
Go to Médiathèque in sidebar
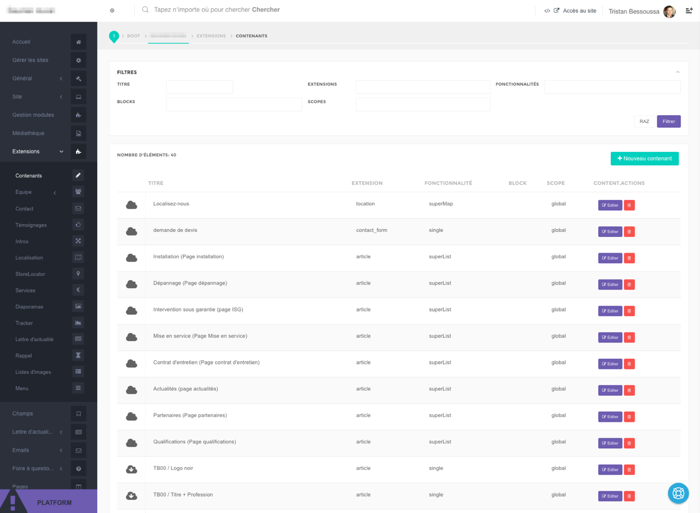point(28,133)
